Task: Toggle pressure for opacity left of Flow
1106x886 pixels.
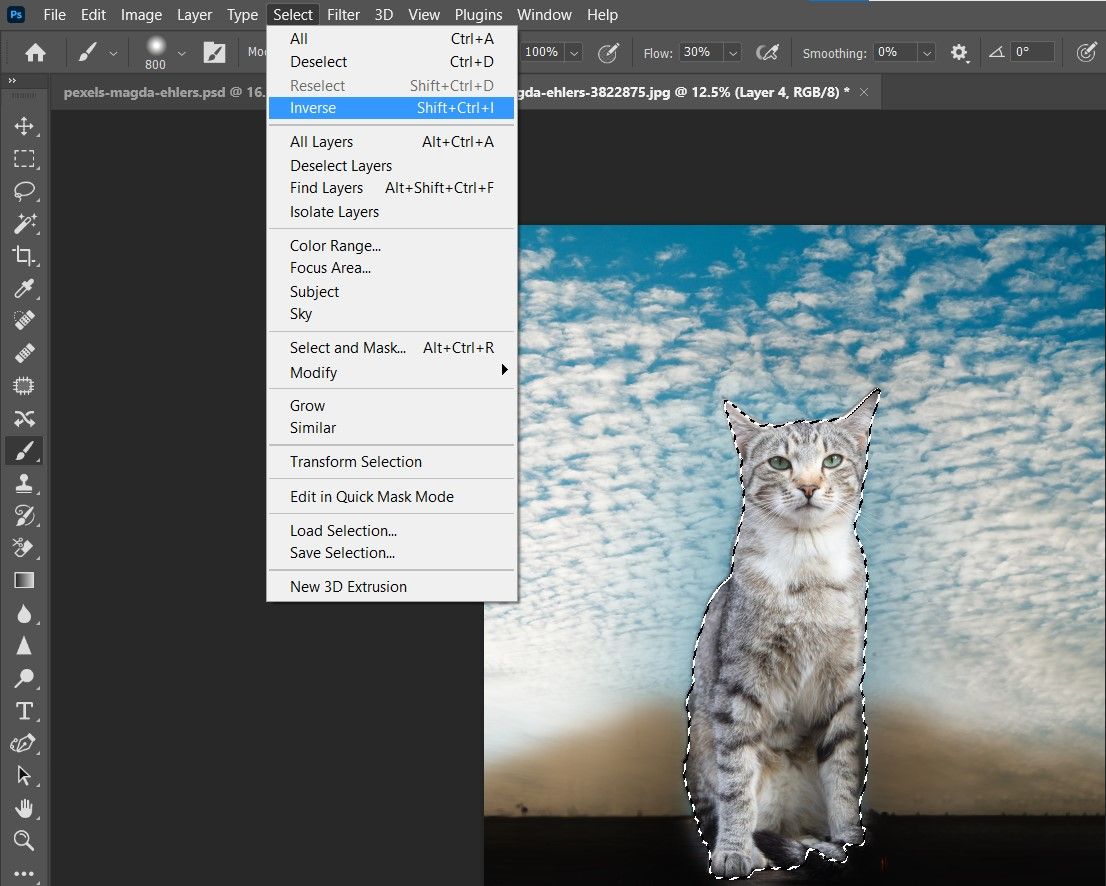Action: 607,52
